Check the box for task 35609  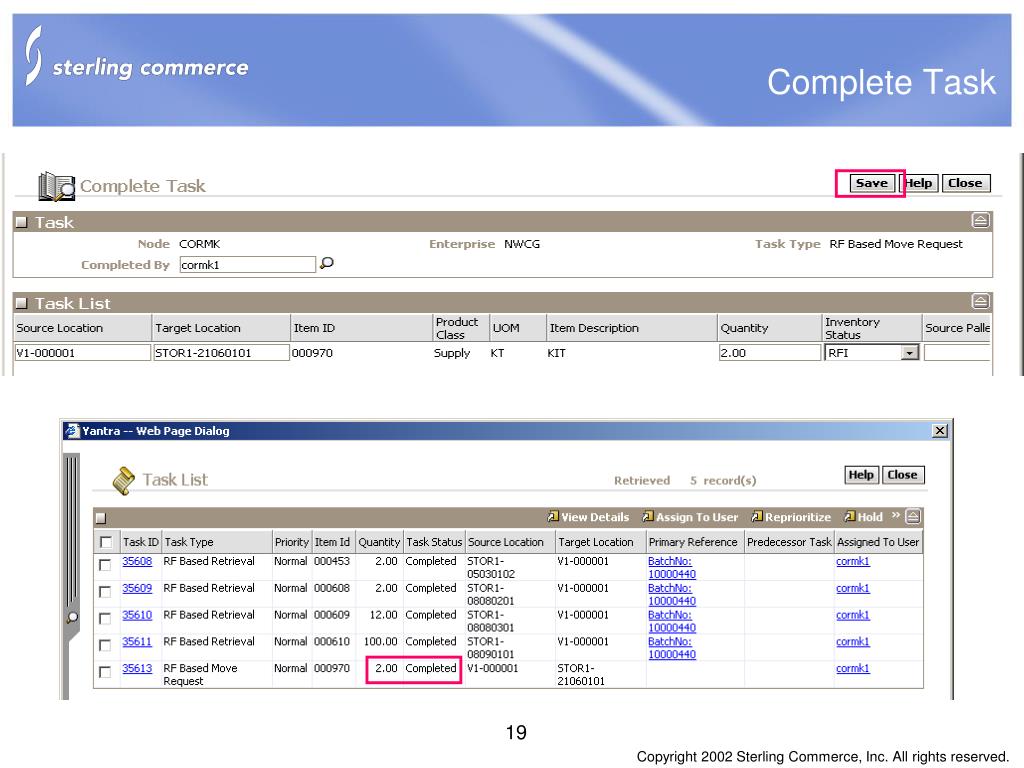point(105,592)
